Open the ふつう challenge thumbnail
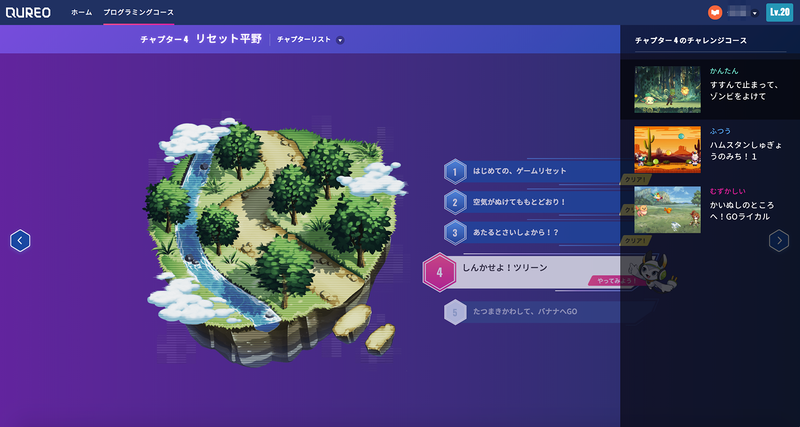The width and height of the screenshot is (800, 427). click(667, 149)
